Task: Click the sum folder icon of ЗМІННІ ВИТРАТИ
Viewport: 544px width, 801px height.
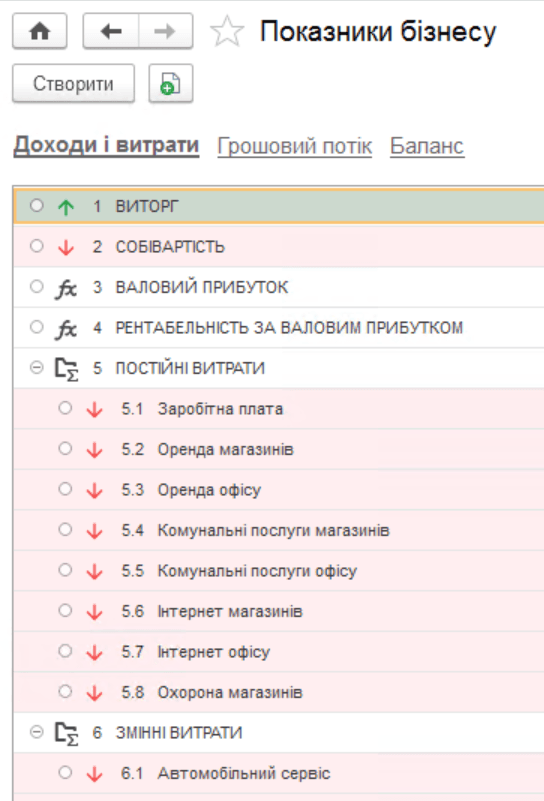Action: click(x=66, y=734)
